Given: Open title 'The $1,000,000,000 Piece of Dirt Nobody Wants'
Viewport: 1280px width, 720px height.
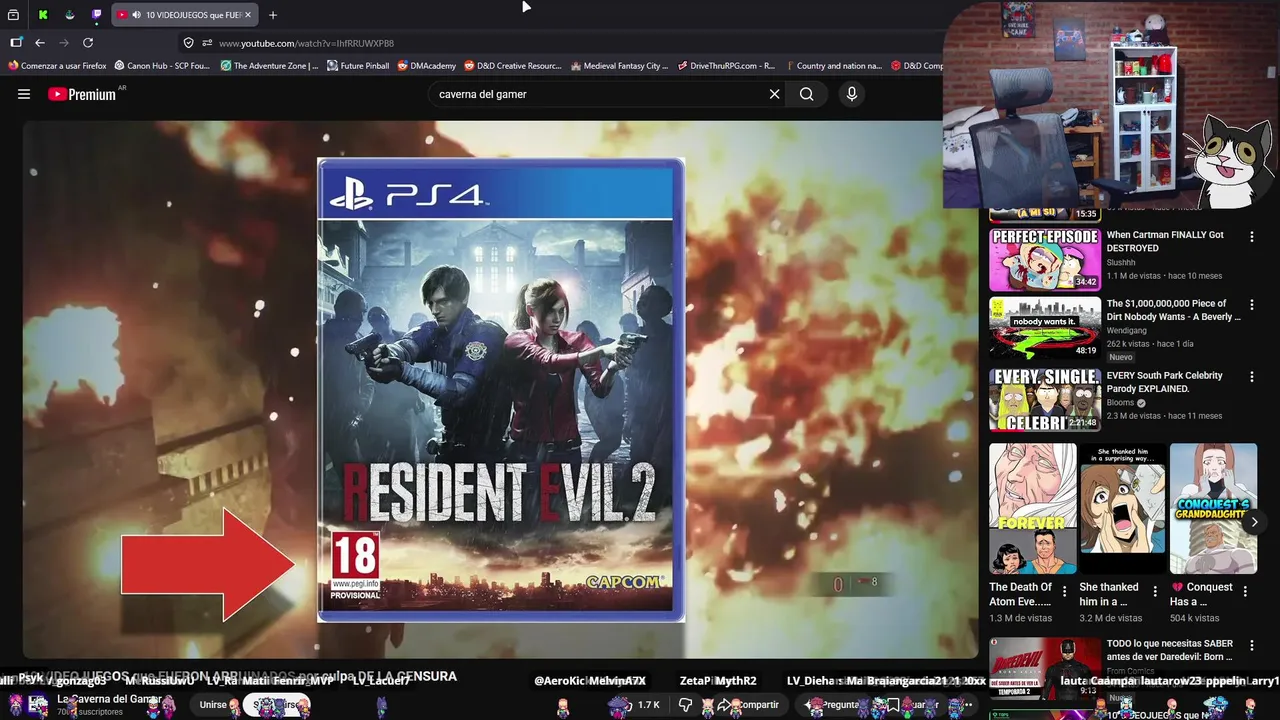Looking at the screenshot, I should (1173, 310).
